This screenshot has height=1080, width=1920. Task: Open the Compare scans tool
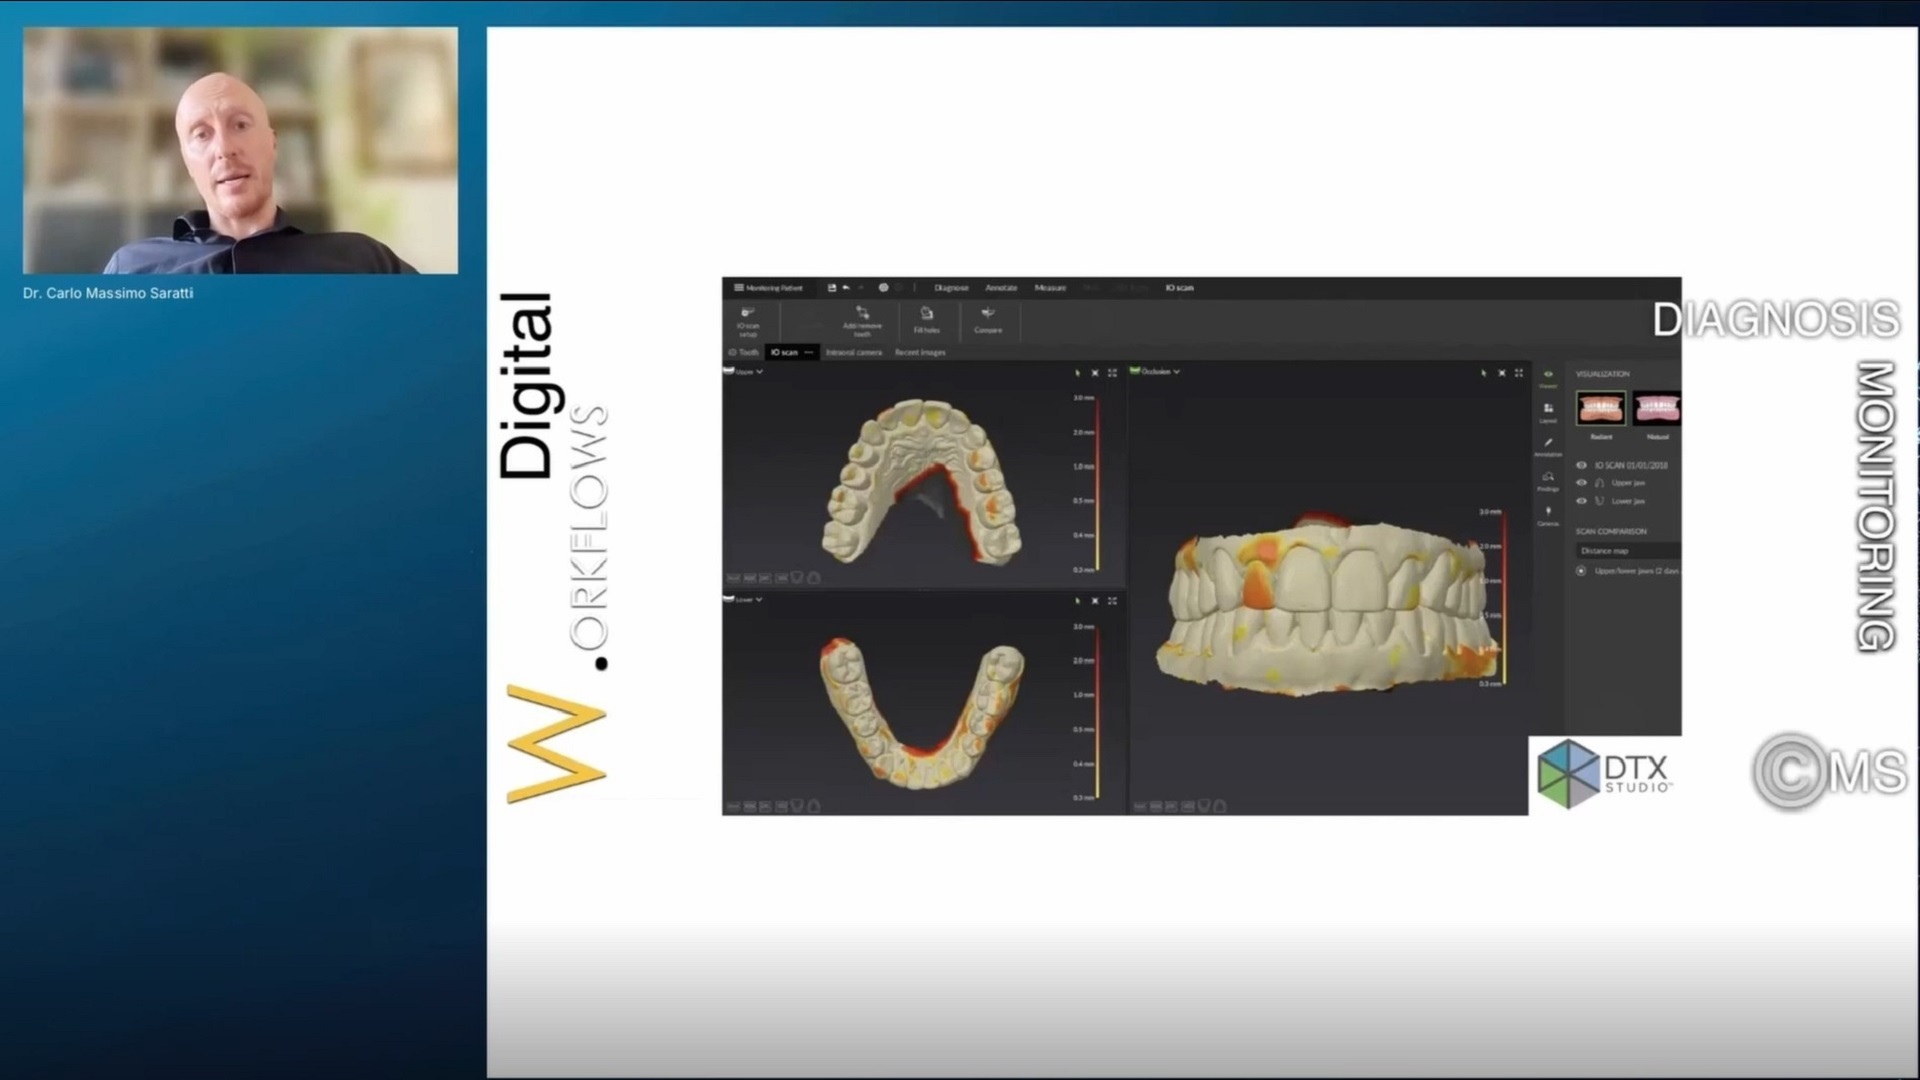(988, 320)
